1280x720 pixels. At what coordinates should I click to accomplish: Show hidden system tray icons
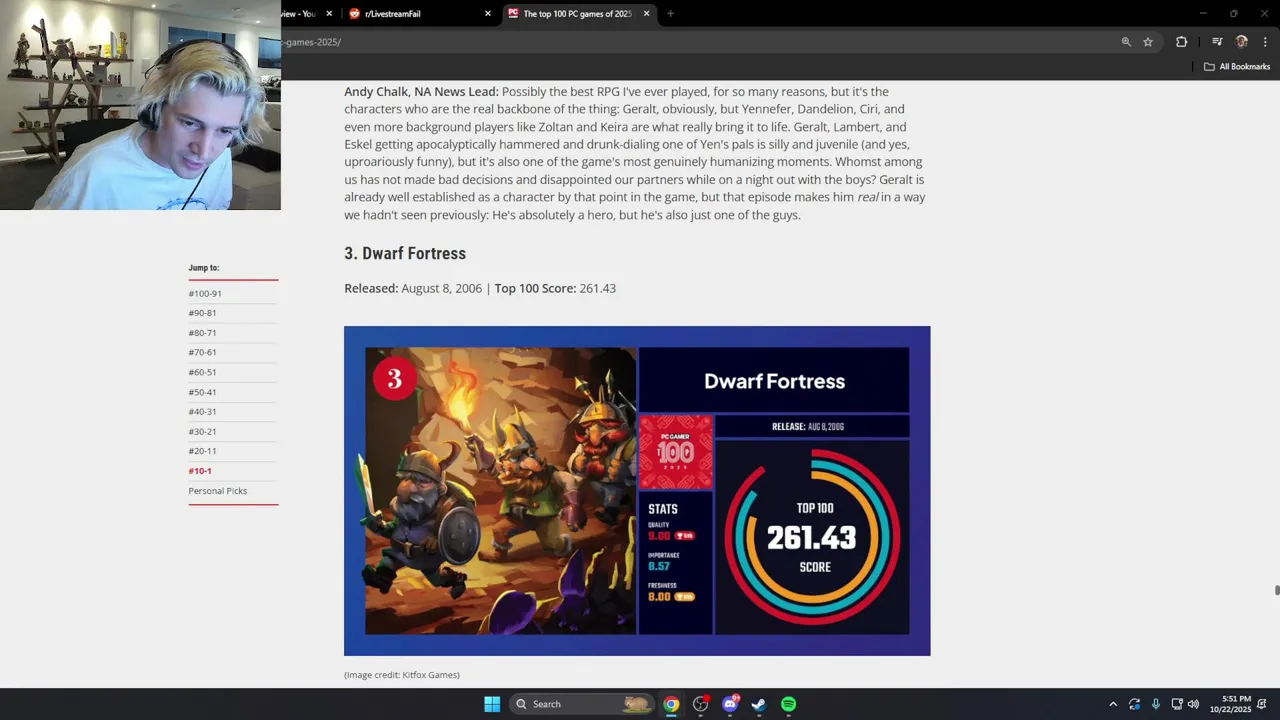(x=1113, y=704)
